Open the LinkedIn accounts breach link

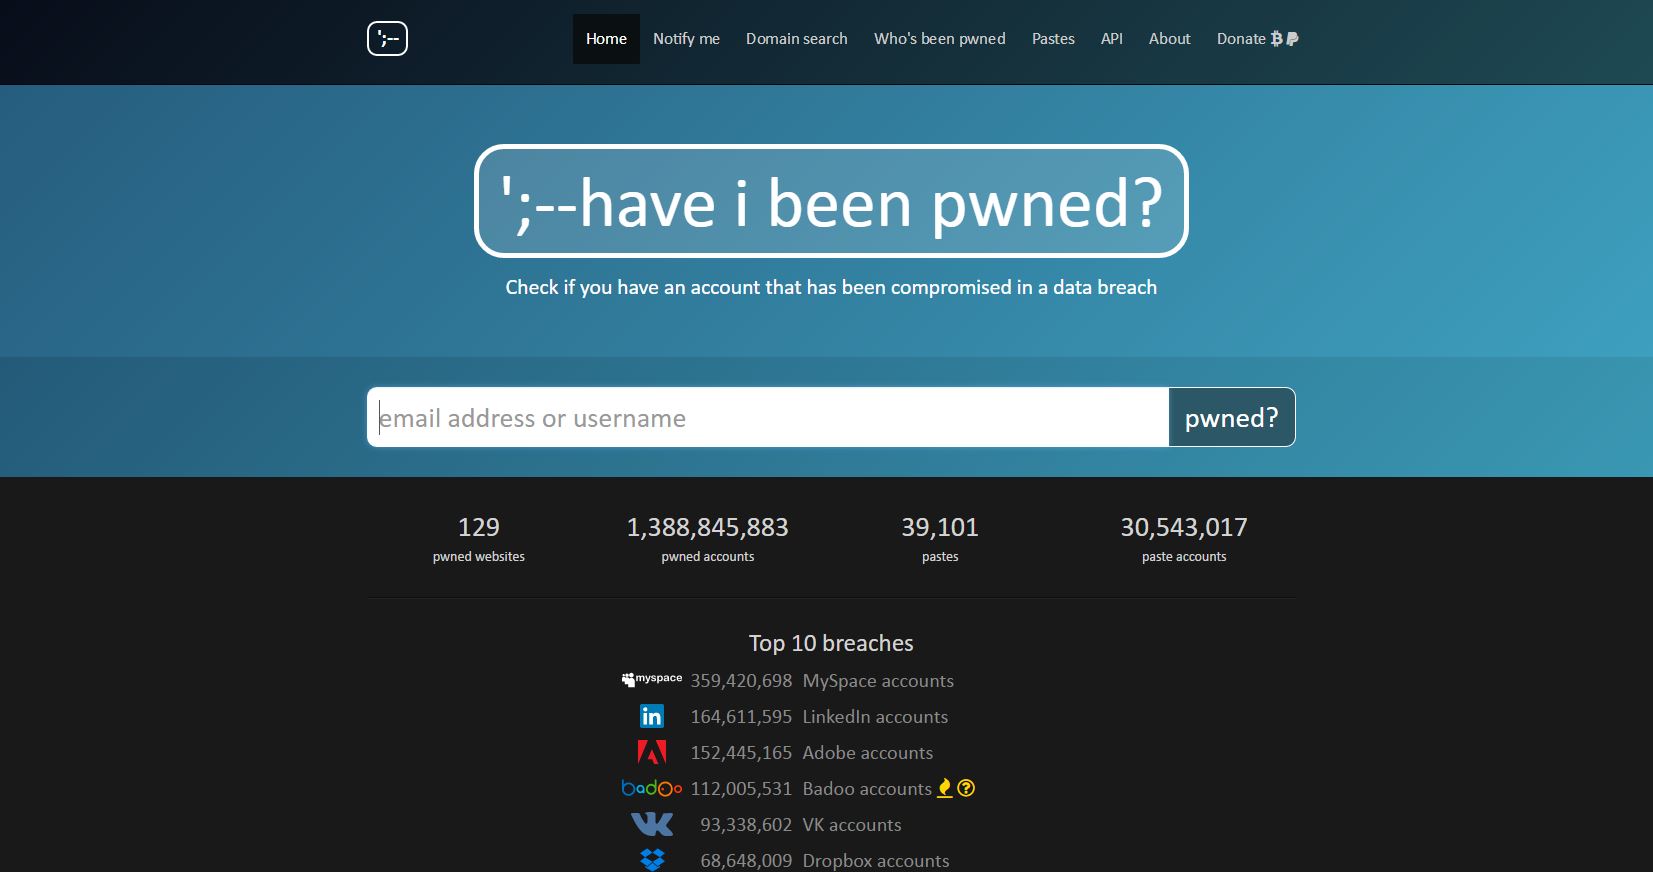(x=875, y=717)
